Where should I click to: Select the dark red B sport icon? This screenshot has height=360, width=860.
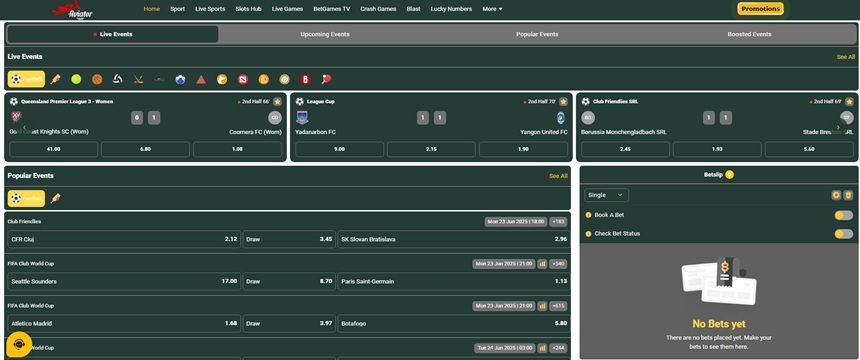(305, 79)
